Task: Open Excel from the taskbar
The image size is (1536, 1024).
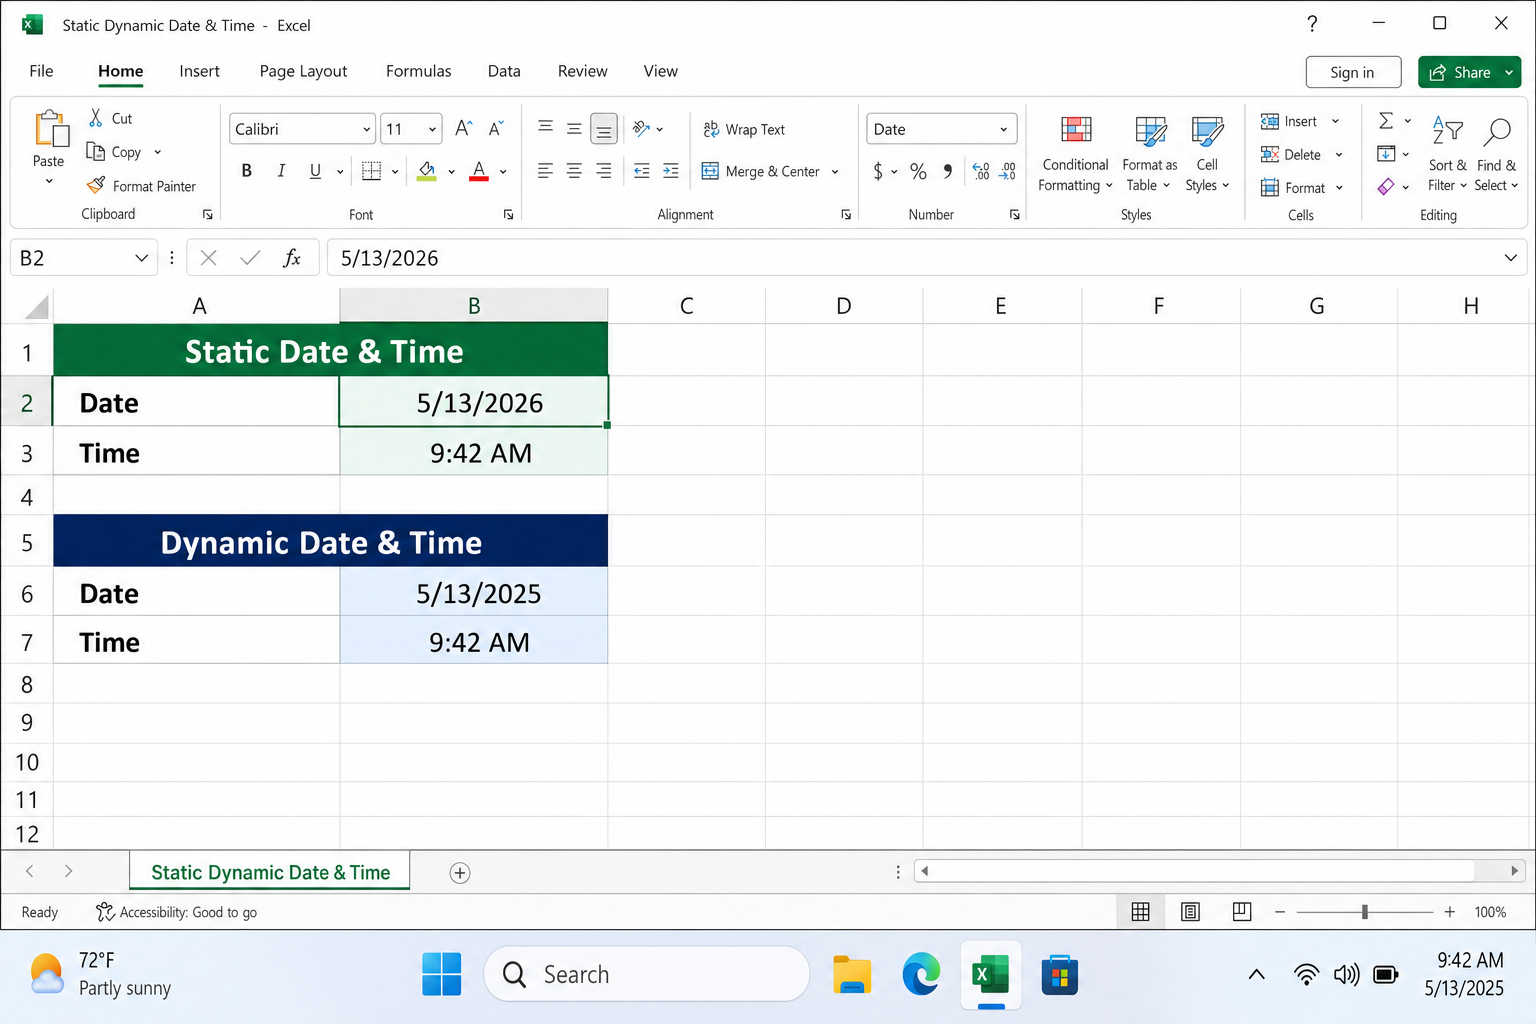Action: [x=991, y=975]
